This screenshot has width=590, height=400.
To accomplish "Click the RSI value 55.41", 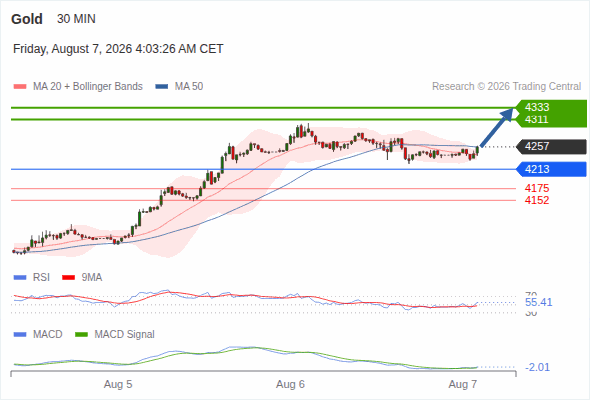I will [x=538, y=302].
